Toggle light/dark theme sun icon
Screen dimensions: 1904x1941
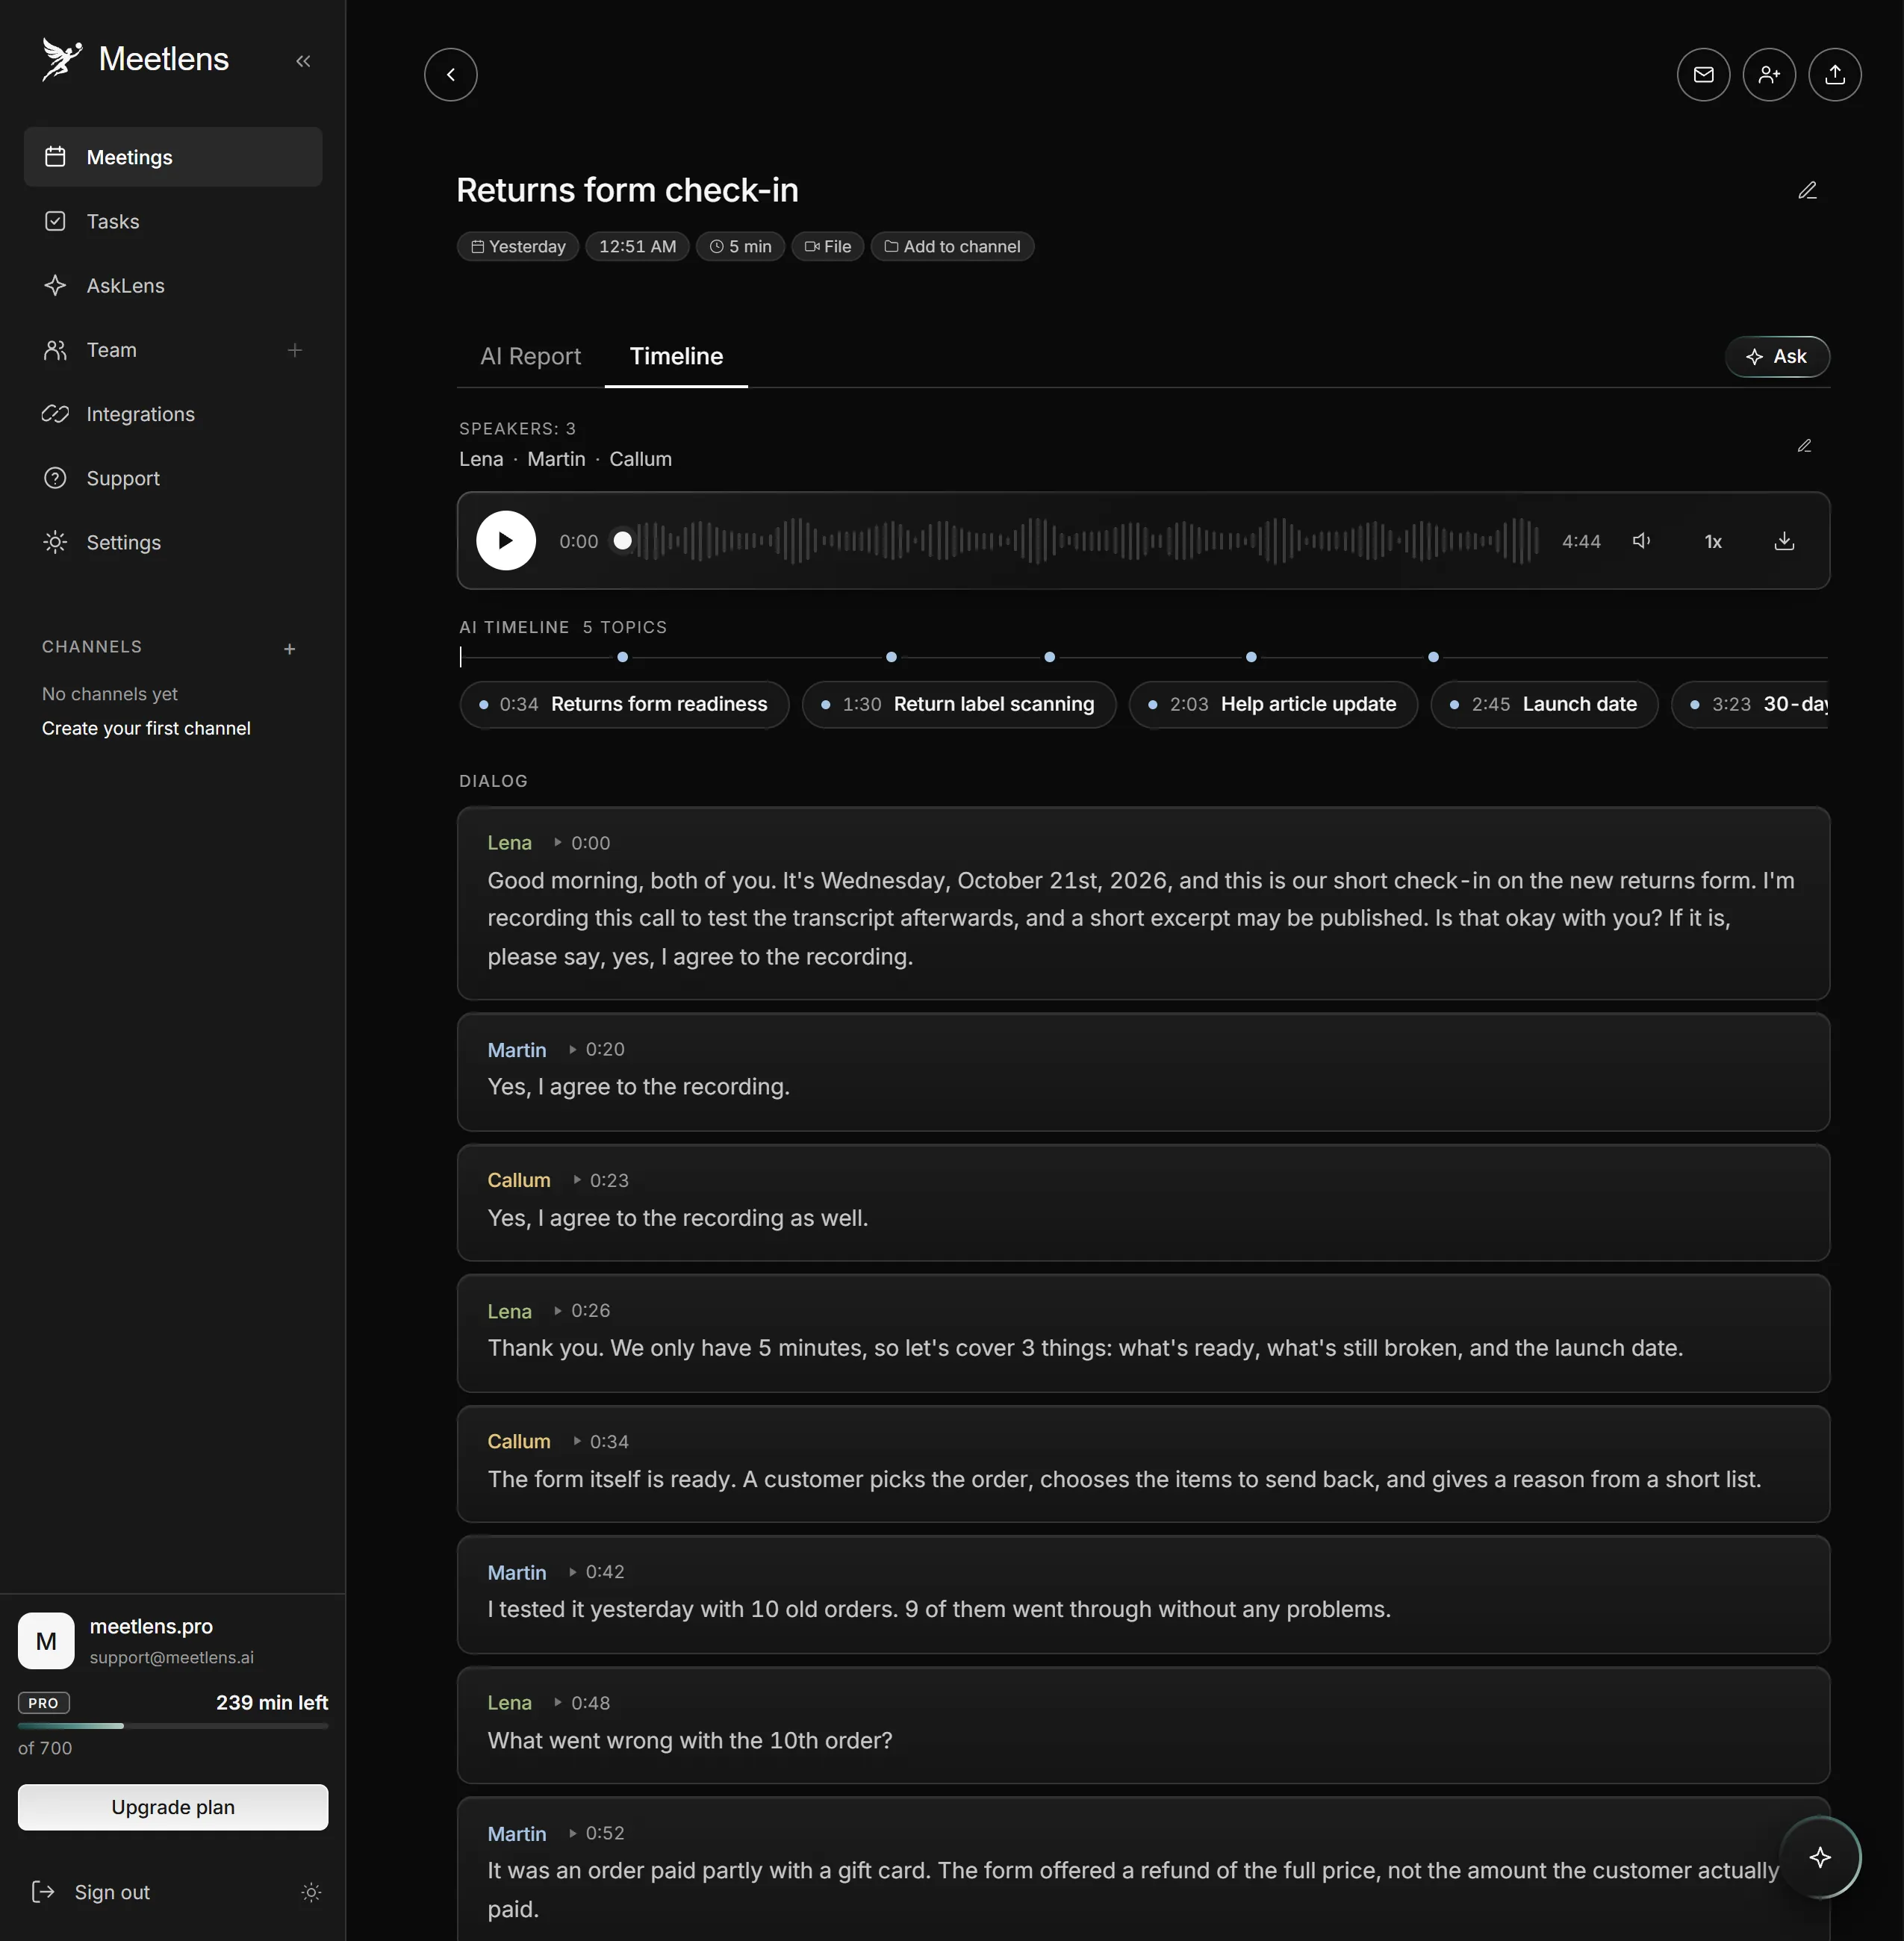(311, 1892)
